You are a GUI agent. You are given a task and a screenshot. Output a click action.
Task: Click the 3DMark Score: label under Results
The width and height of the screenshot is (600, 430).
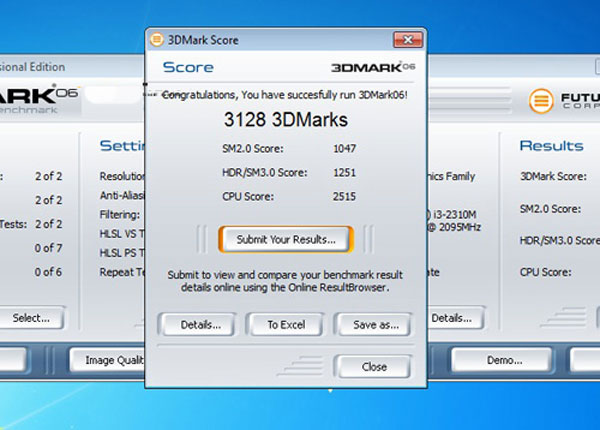553,176
